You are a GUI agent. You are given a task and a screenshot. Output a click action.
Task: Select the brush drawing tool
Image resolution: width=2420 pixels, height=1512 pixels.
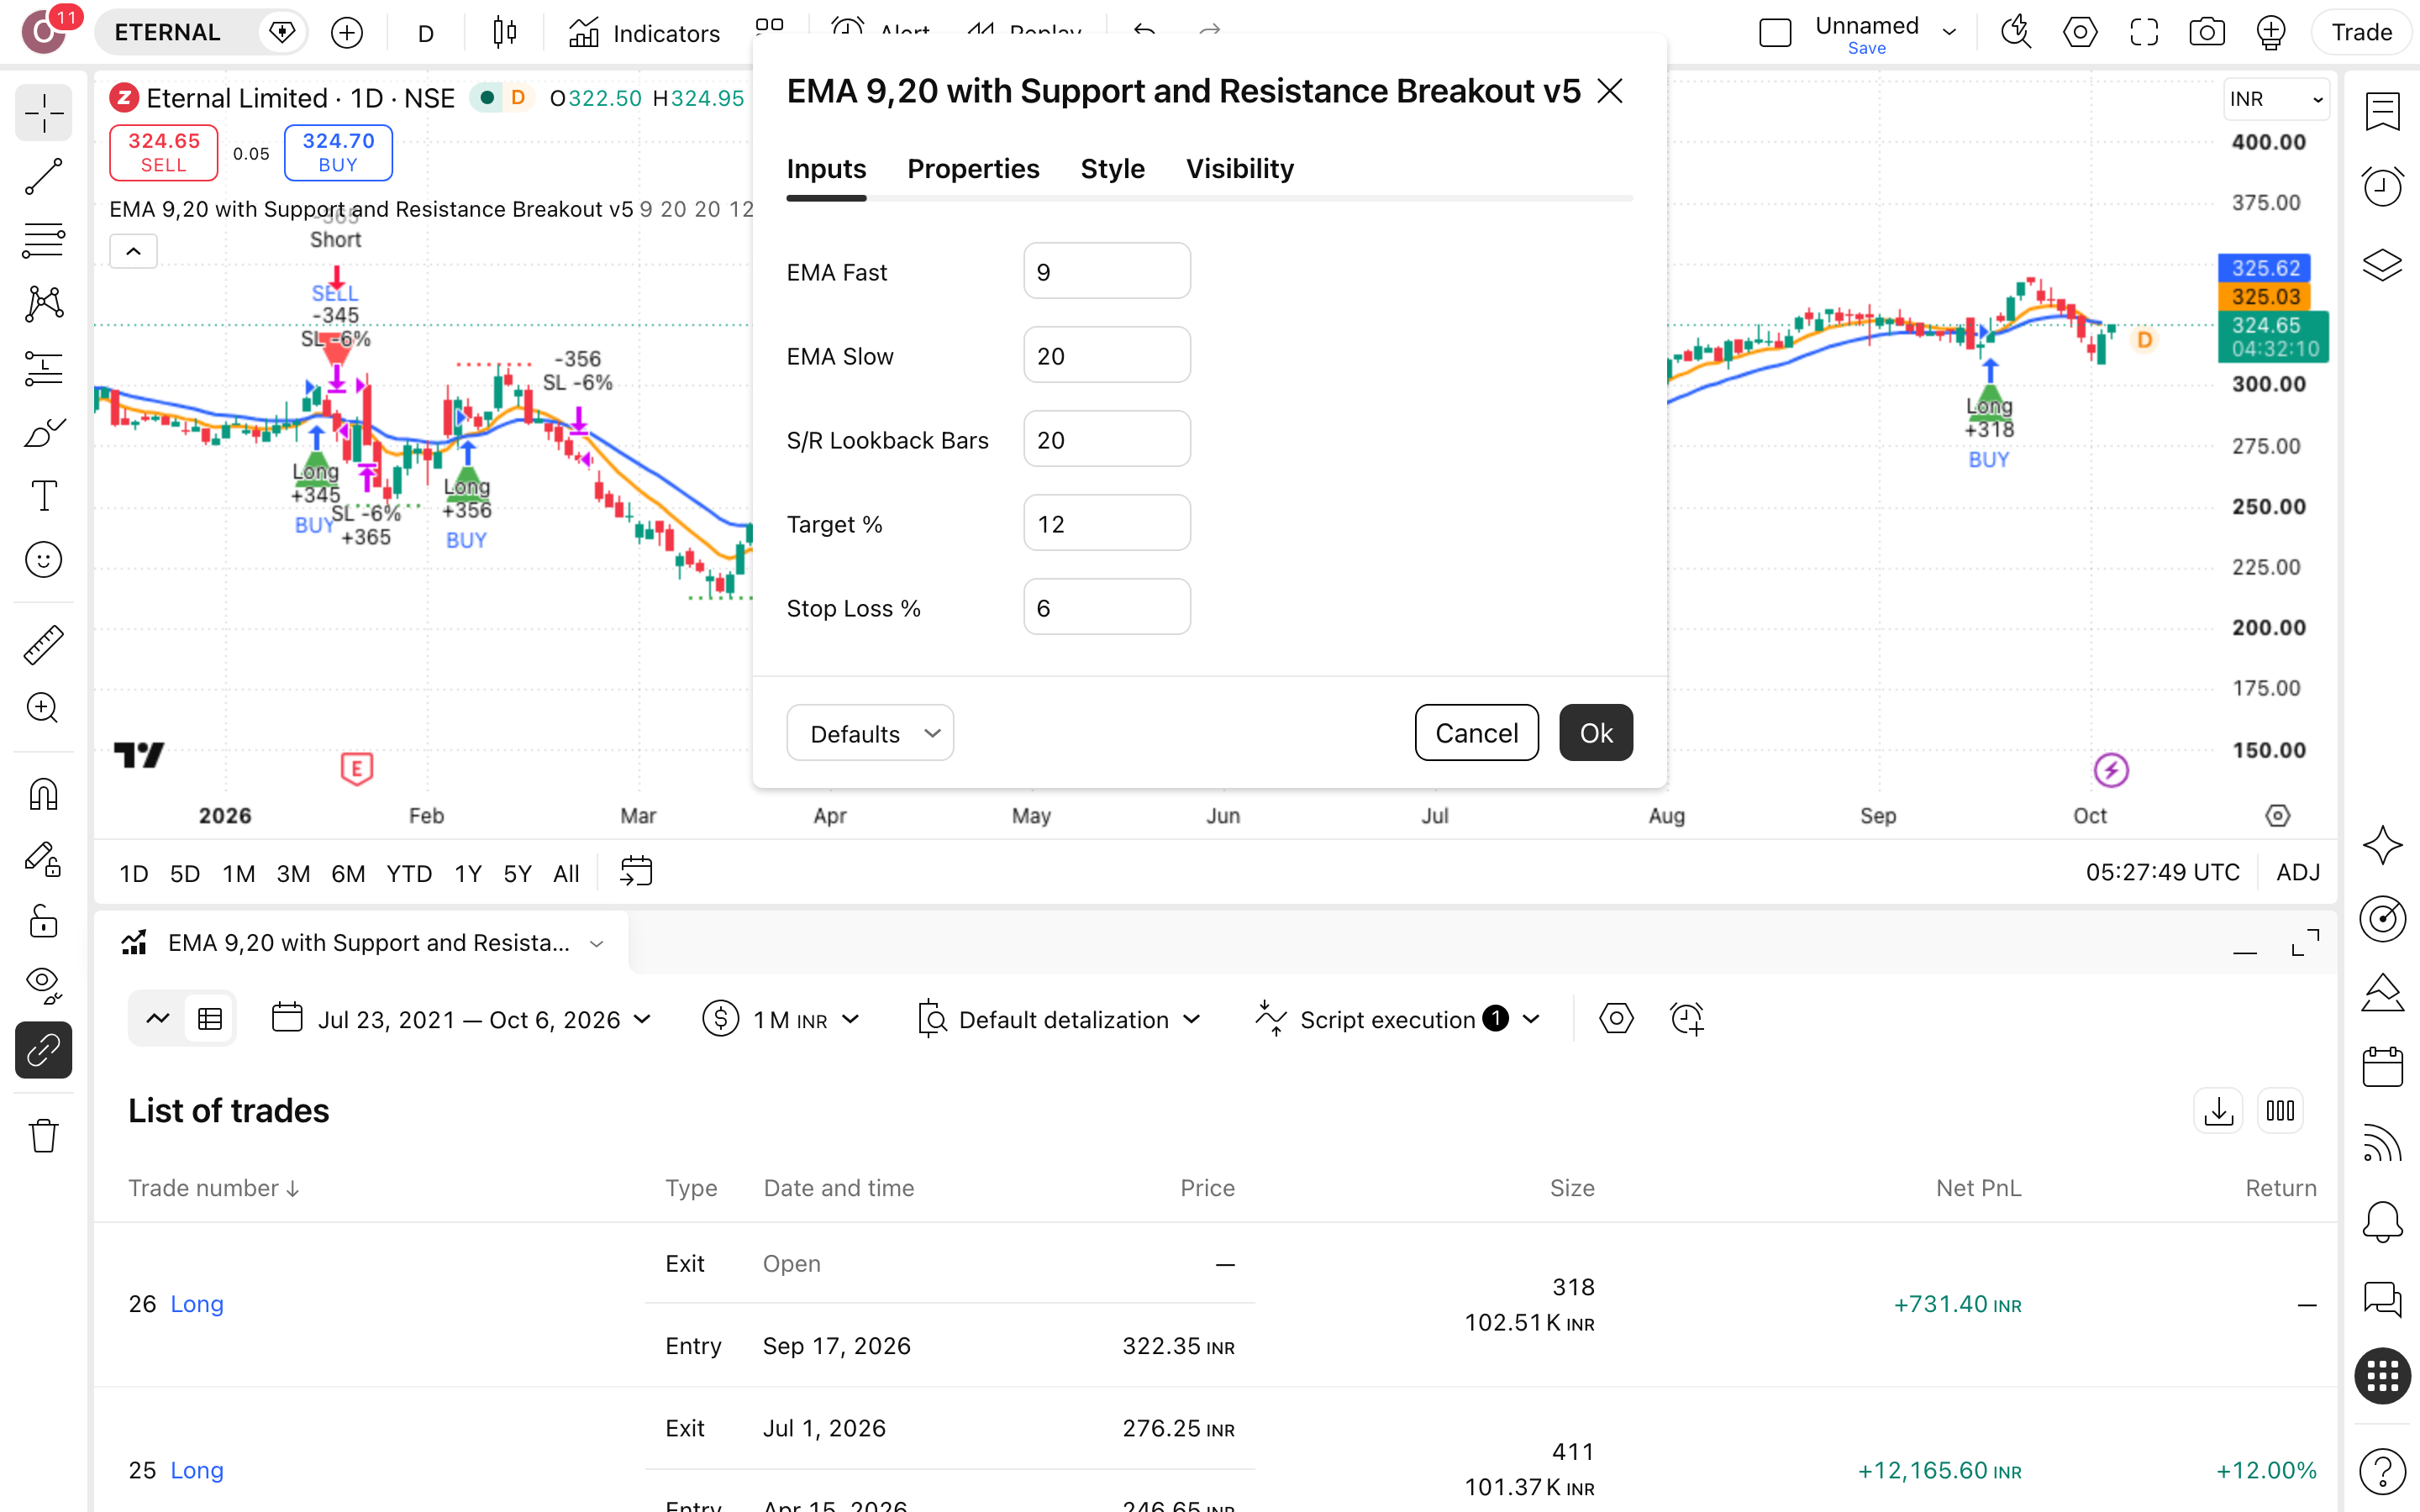44,432
